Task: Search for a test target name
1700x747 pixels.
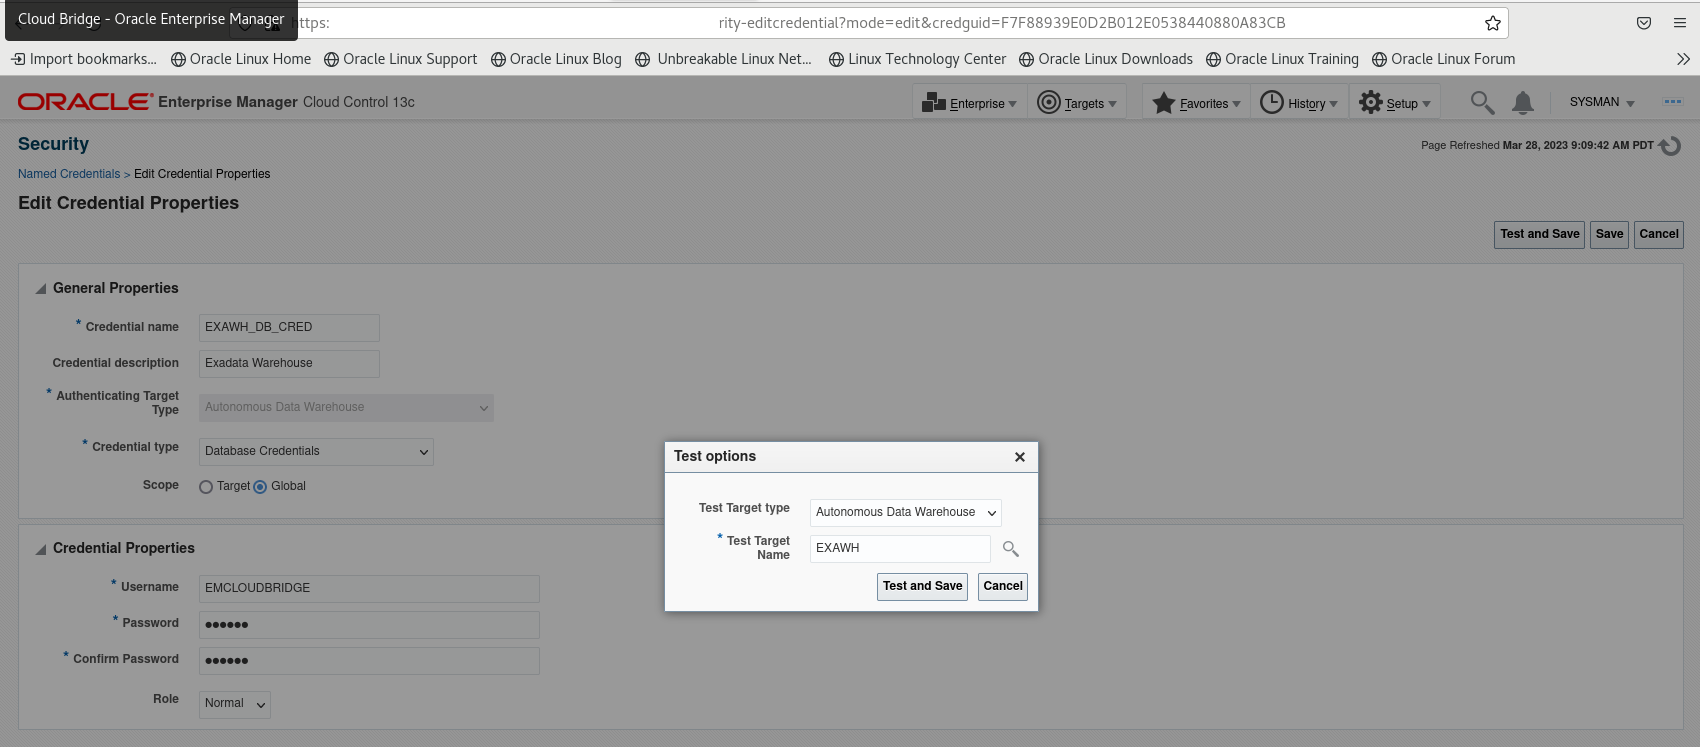Action: click(x=1011, y=549)
